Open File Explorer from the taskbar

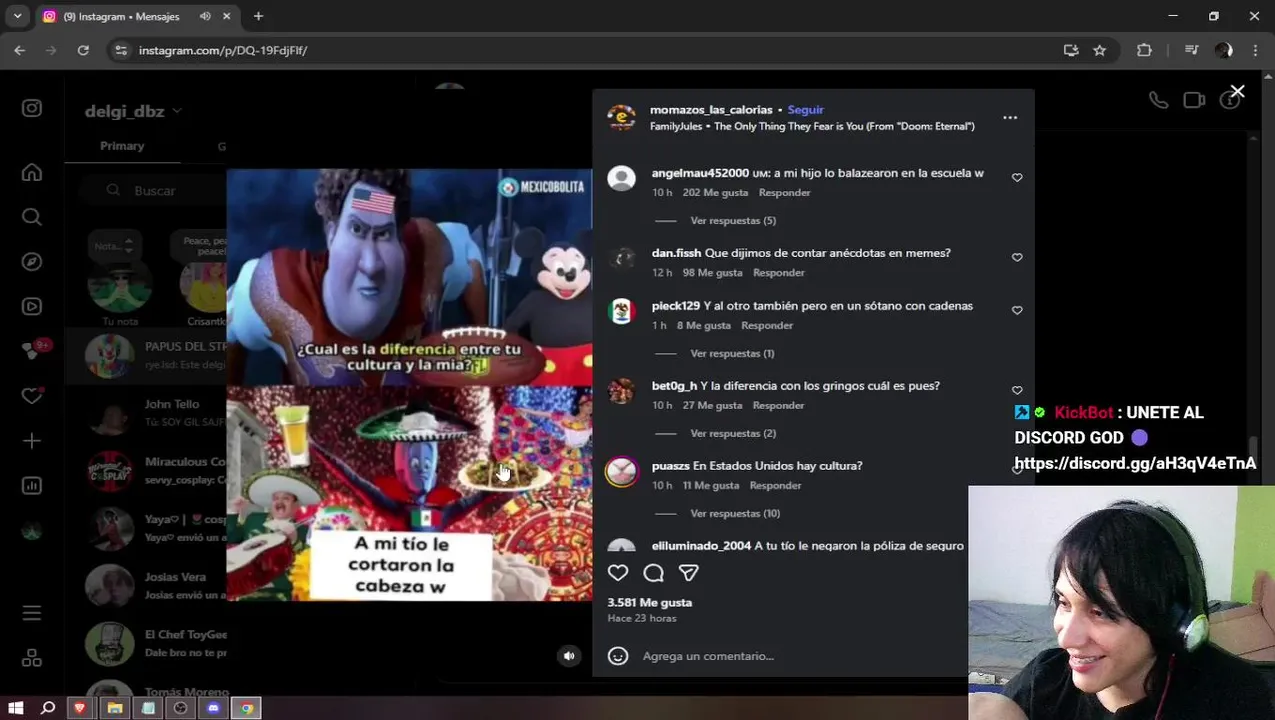115,708
